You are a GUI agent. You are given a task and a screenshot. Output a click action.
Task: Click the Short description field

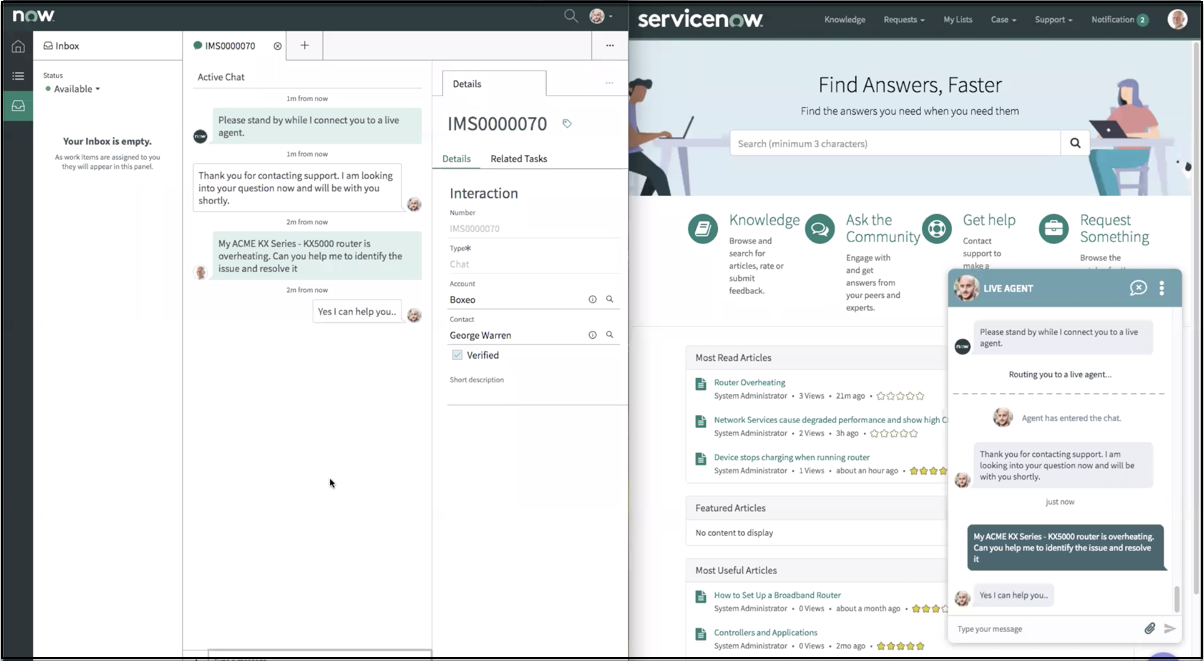533,395
